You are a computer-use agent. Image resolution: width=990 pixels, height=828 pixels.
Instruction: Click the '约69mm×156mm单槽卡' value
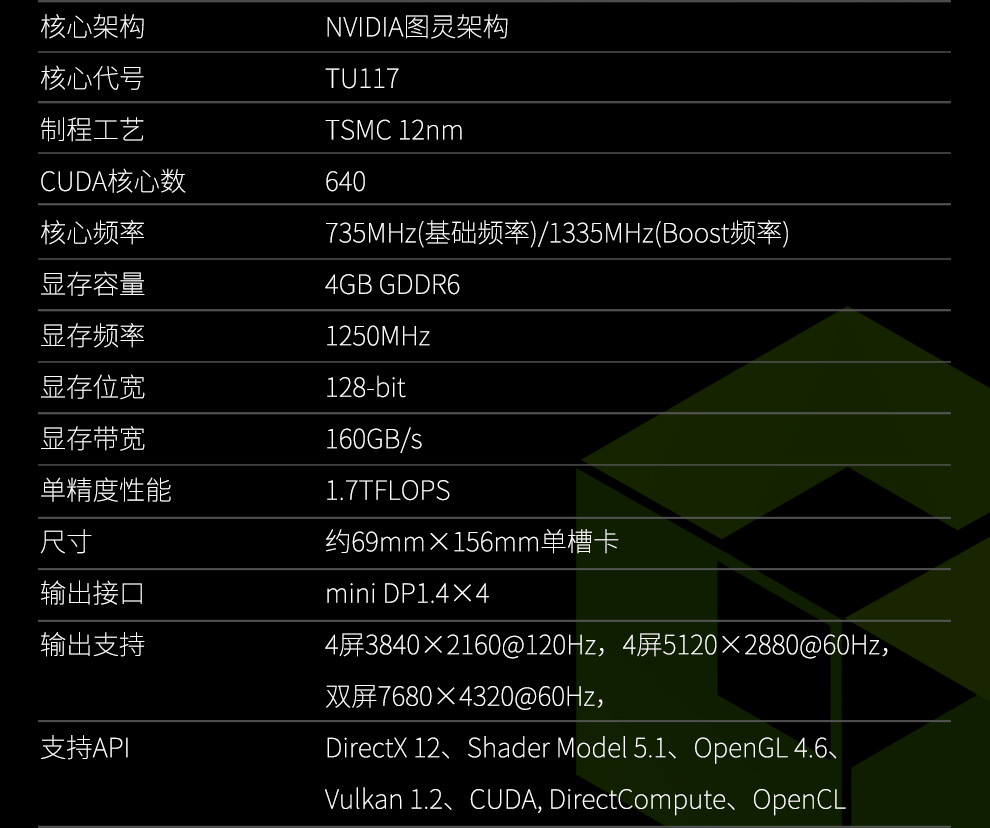[472, 542]
